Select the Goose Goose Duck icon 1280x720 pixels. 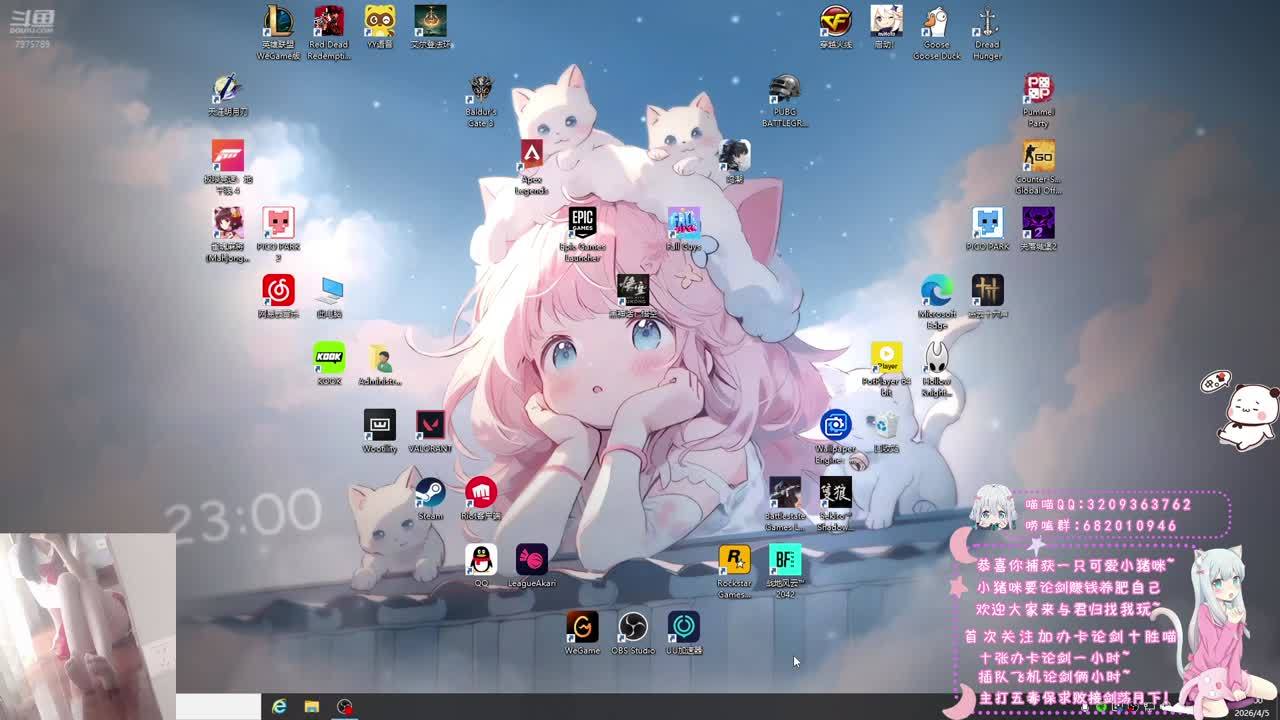pos(936,22)
